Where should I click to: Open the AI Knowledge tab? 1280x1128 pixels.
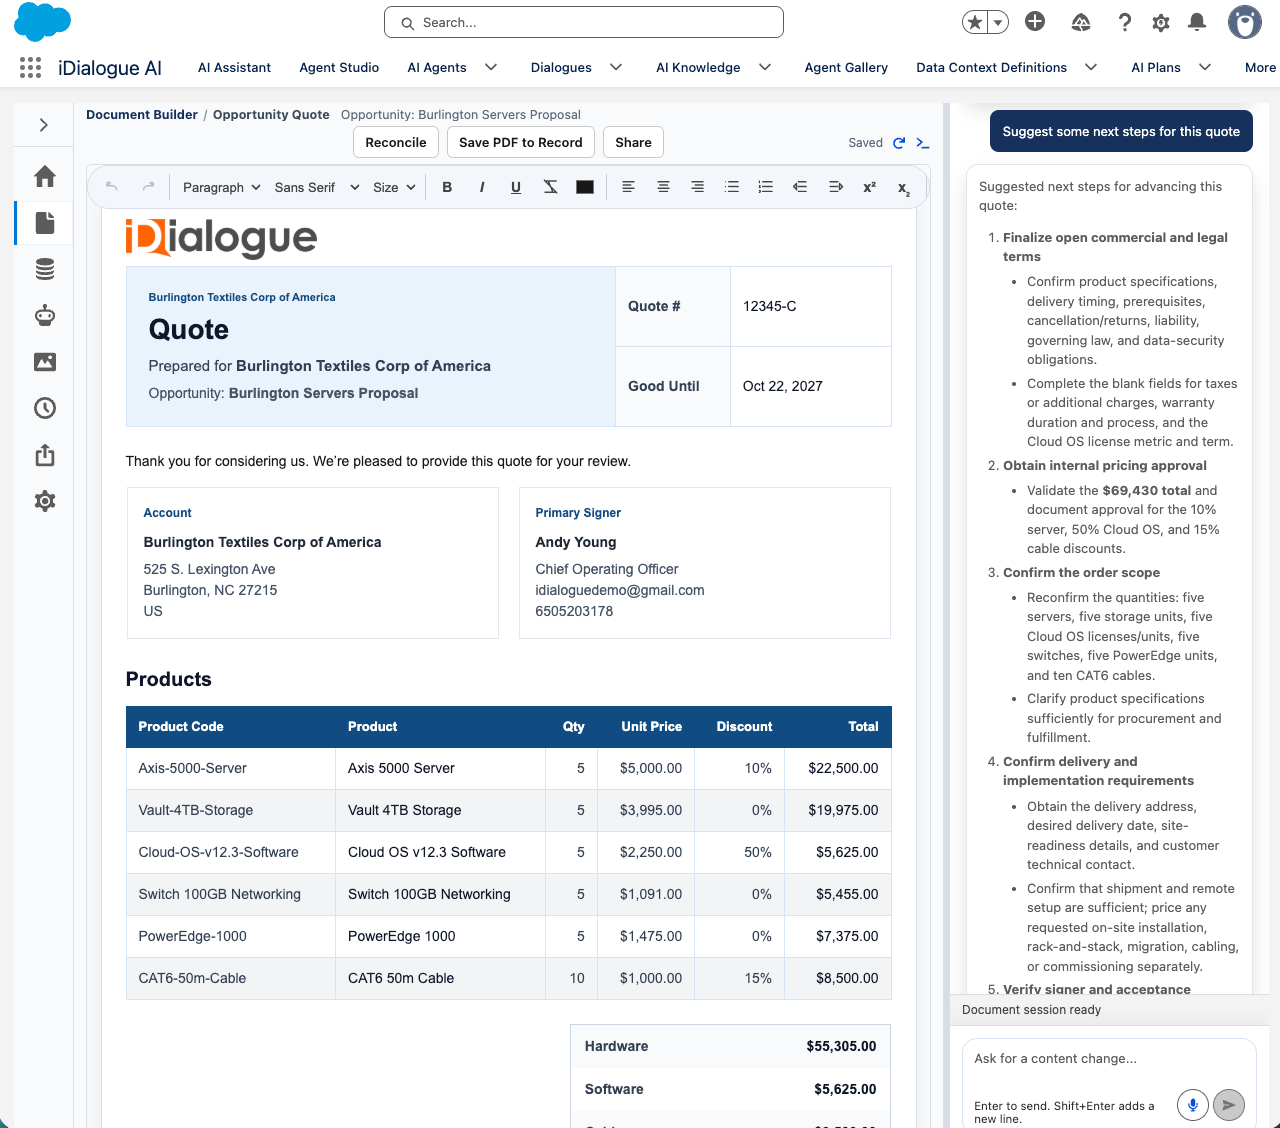pyautogui.click(x=698, y=67)
